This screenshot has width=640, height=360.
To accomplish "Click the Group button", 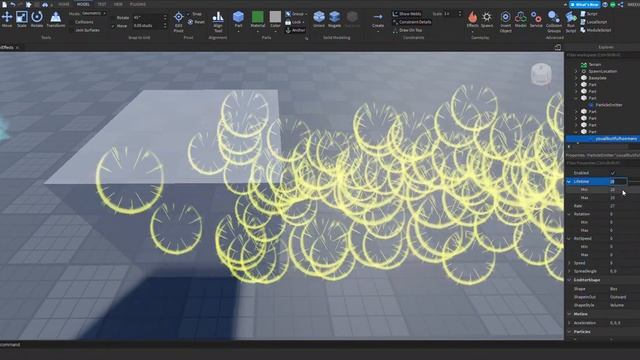I will (x=295, y=14).
